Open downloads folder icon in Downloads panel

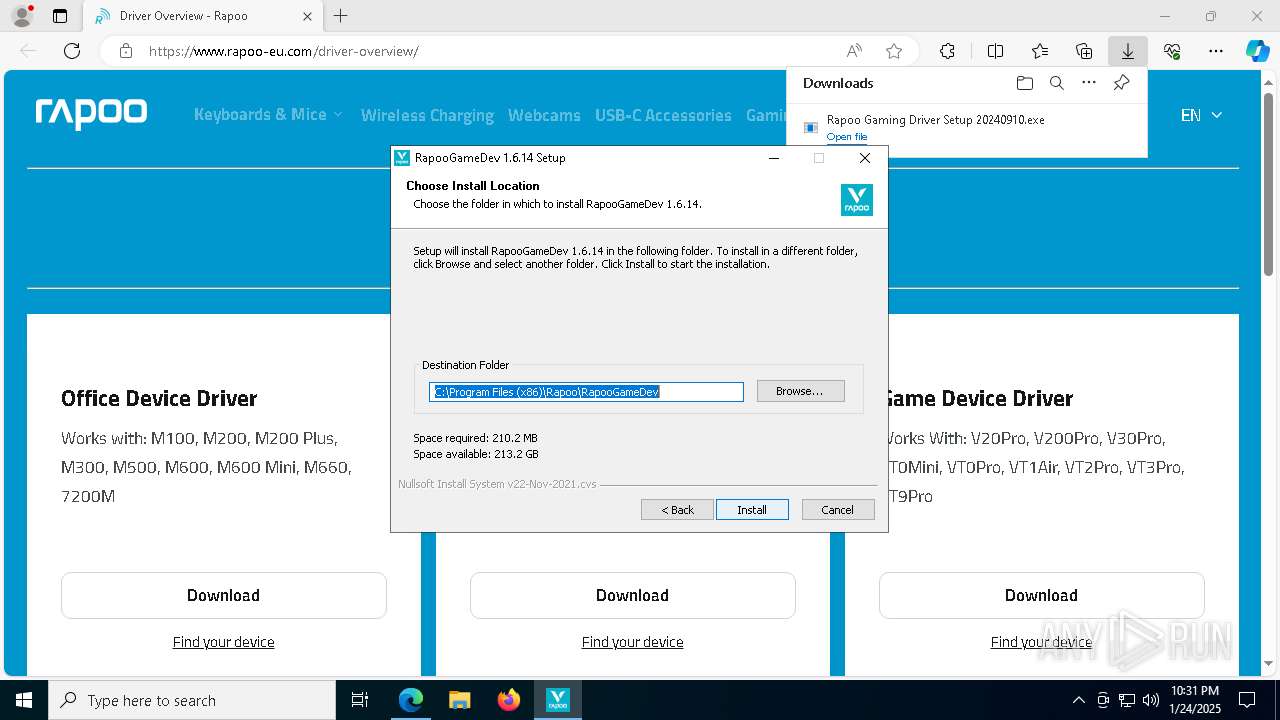pyautogui.click(x=1024, y=83)
